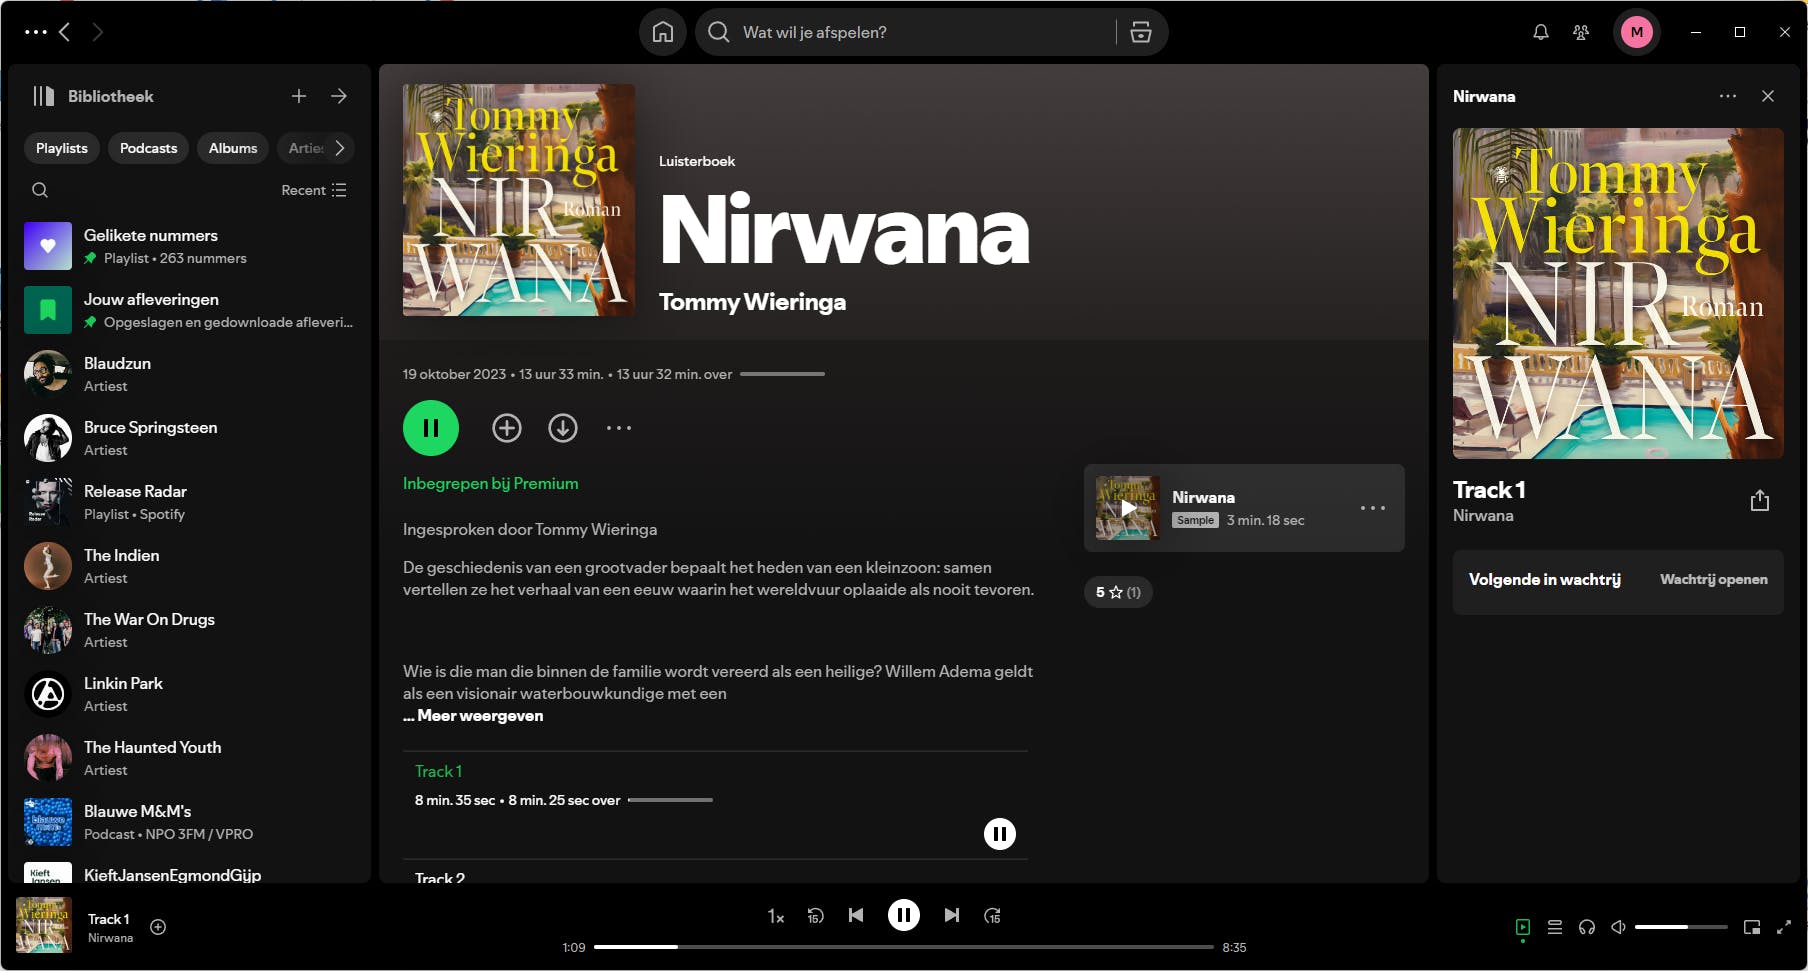Image resolution: width=1808 pixels, height=971 pixels.
Task: Open The Indien artist
Action: (190, 566)
